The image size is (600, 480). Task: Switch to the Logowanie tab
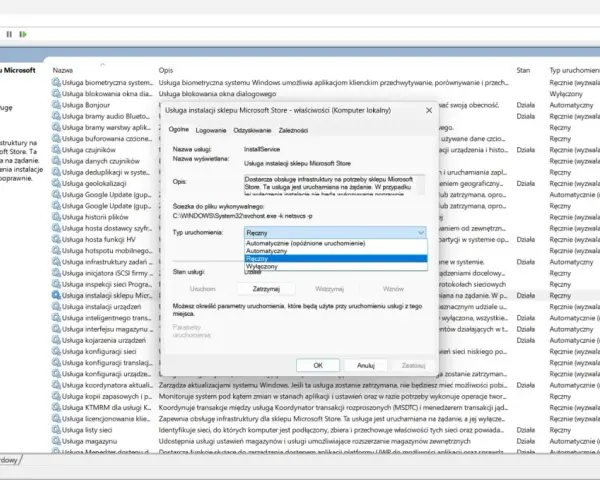[211, 131]
